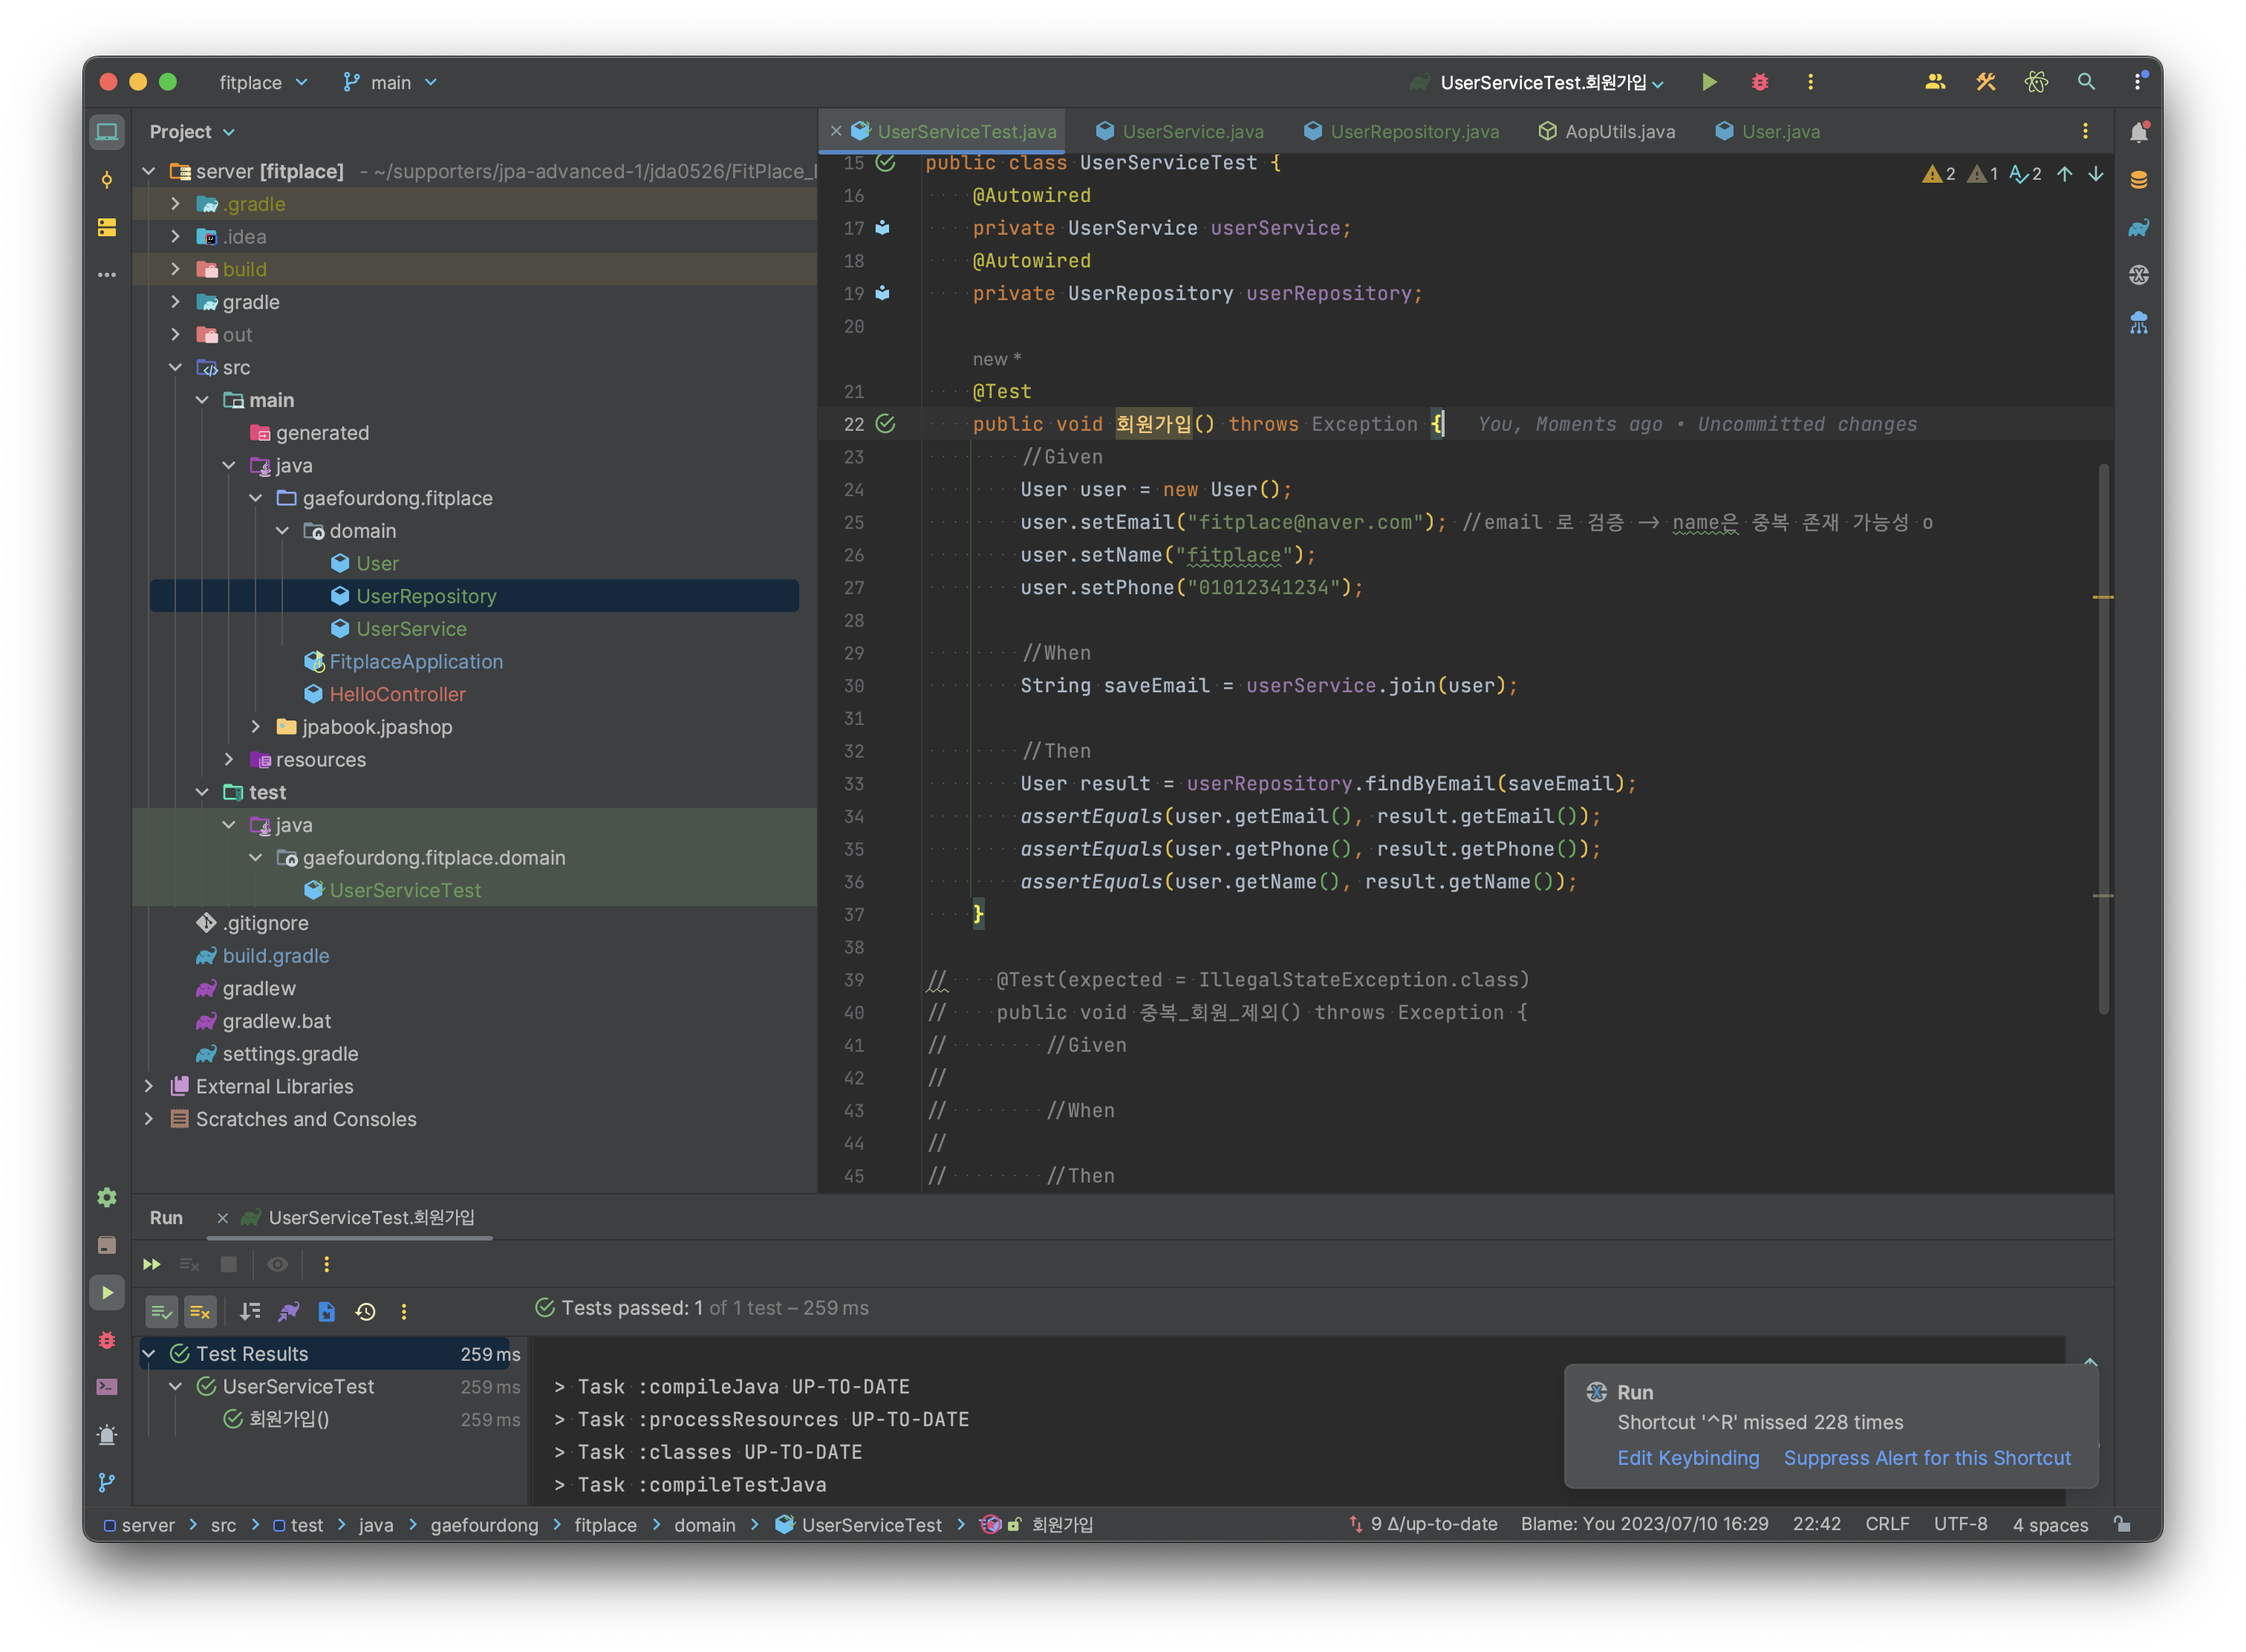2246x1652 pixels.
Task: Open the Services gear tool window
Action: click(107, 1197)
